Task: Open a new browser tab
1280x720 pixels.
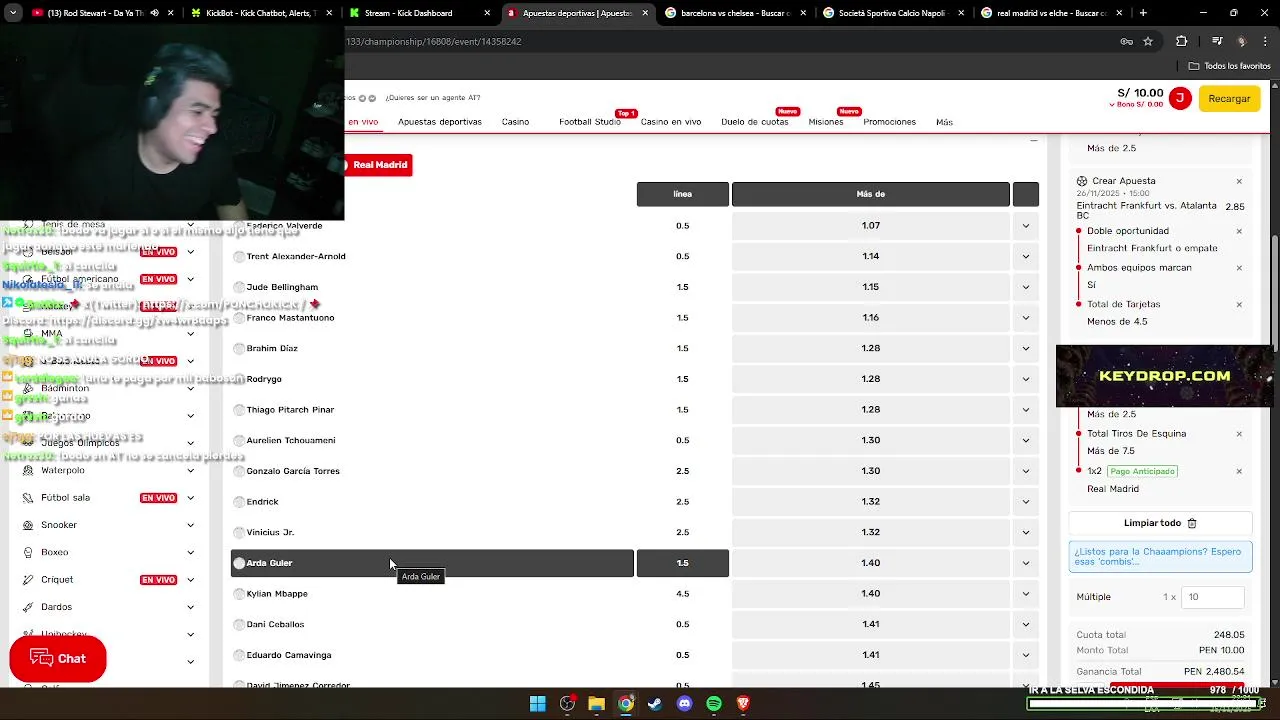Action: 1143,13
